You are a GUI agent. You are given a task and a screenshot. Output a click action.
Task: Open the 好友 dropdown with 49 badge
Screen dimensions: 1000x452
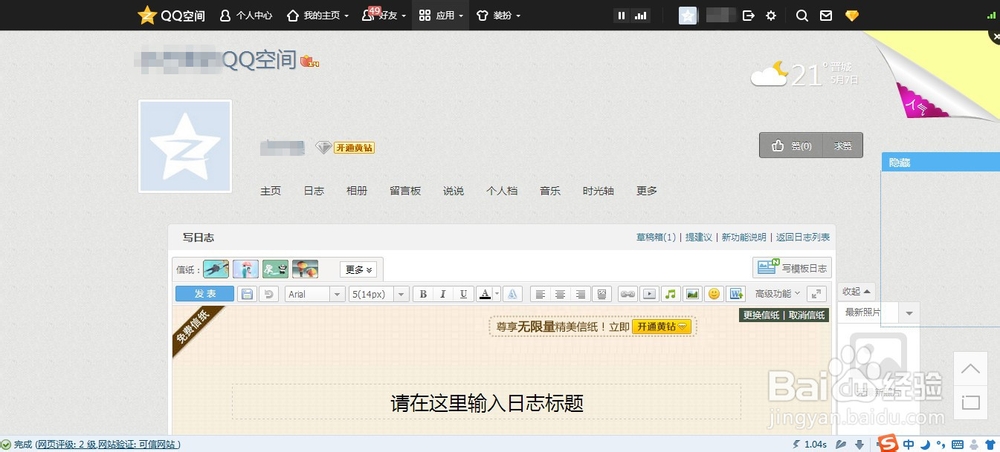383,15
